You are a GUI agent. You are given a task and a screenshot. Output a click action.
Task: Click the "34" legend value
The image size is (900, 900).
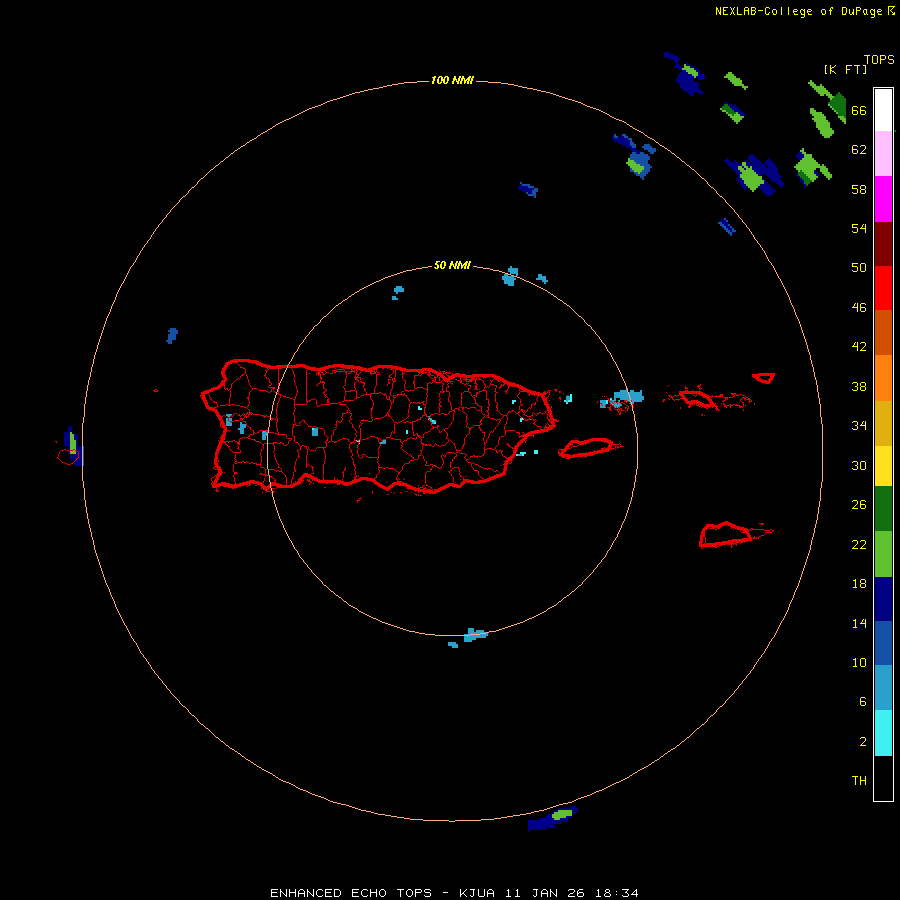pyautogui.click(x=859, y=426)
